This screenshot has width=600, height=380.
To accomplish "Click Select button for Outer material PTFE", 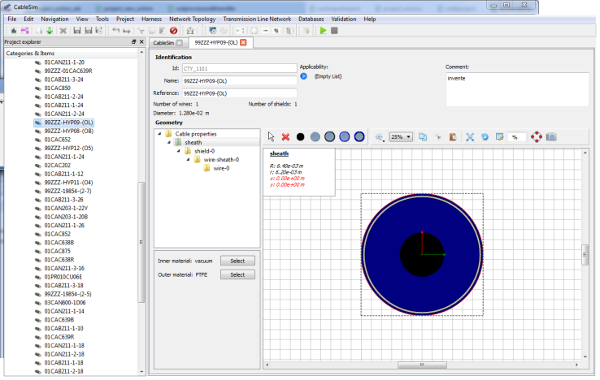I will pos(237,275).
